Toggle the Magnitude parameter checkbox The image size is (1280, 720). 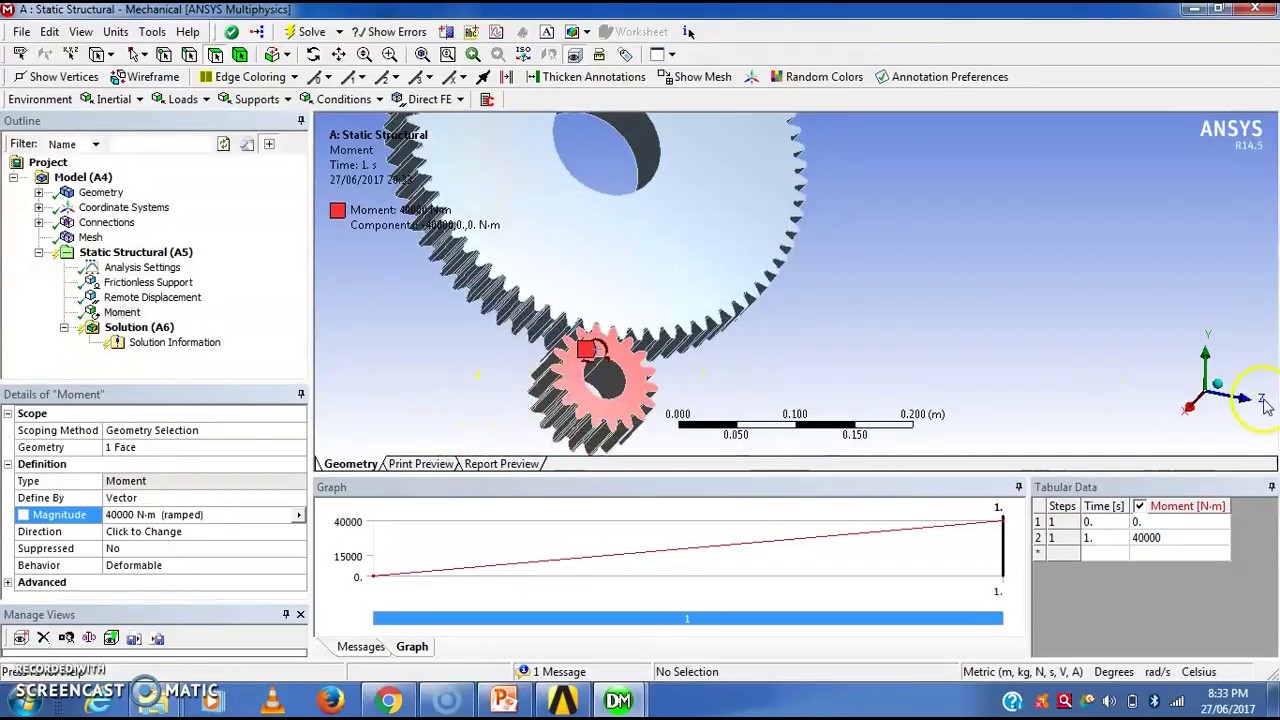(23, 515)
